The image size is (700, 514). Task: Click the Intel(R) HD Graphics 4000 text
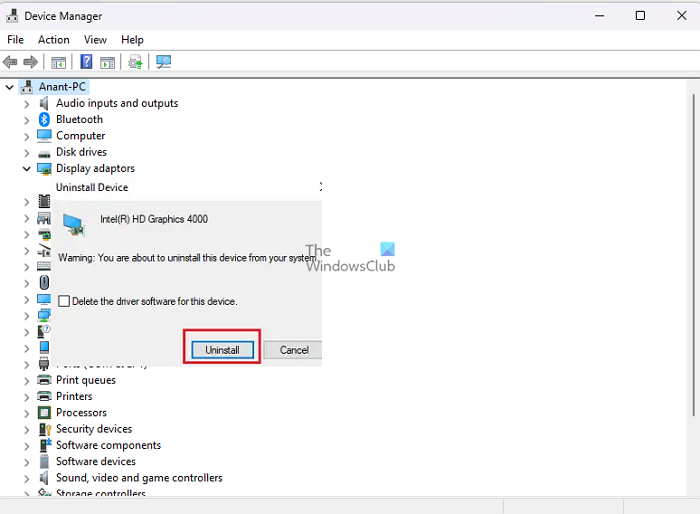(154, 219)
